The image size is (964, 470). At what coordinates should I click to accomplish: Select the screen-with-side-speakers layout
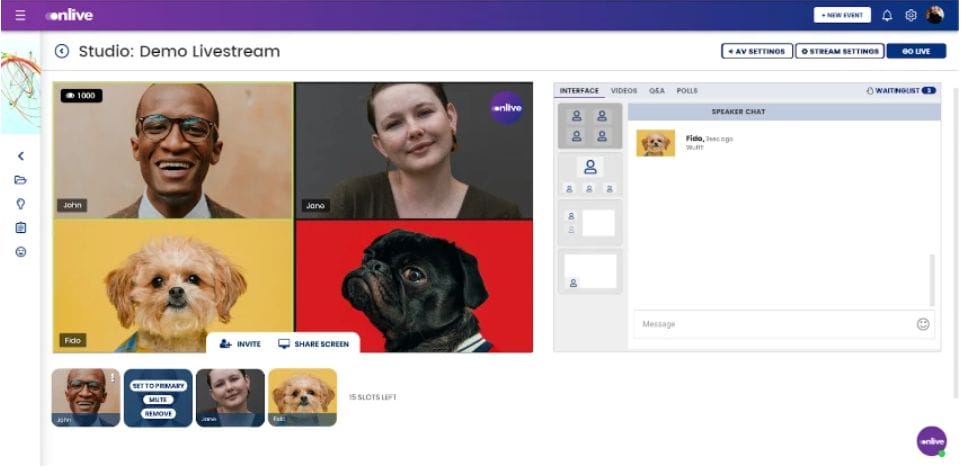coord(589,222)
